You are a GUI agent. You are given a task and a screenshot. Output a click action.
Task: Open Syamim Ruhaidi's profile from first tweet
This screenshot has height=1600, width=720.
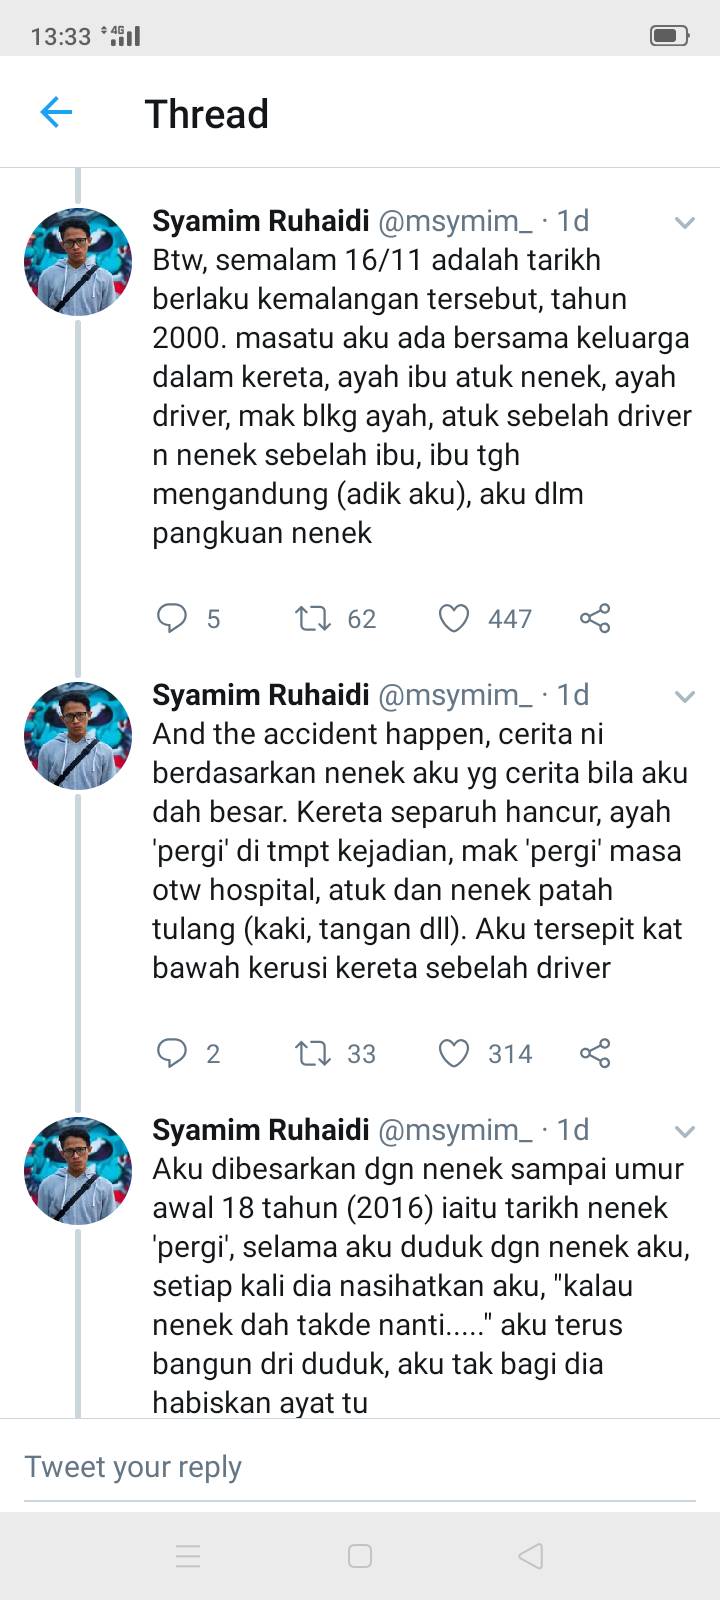261,220
